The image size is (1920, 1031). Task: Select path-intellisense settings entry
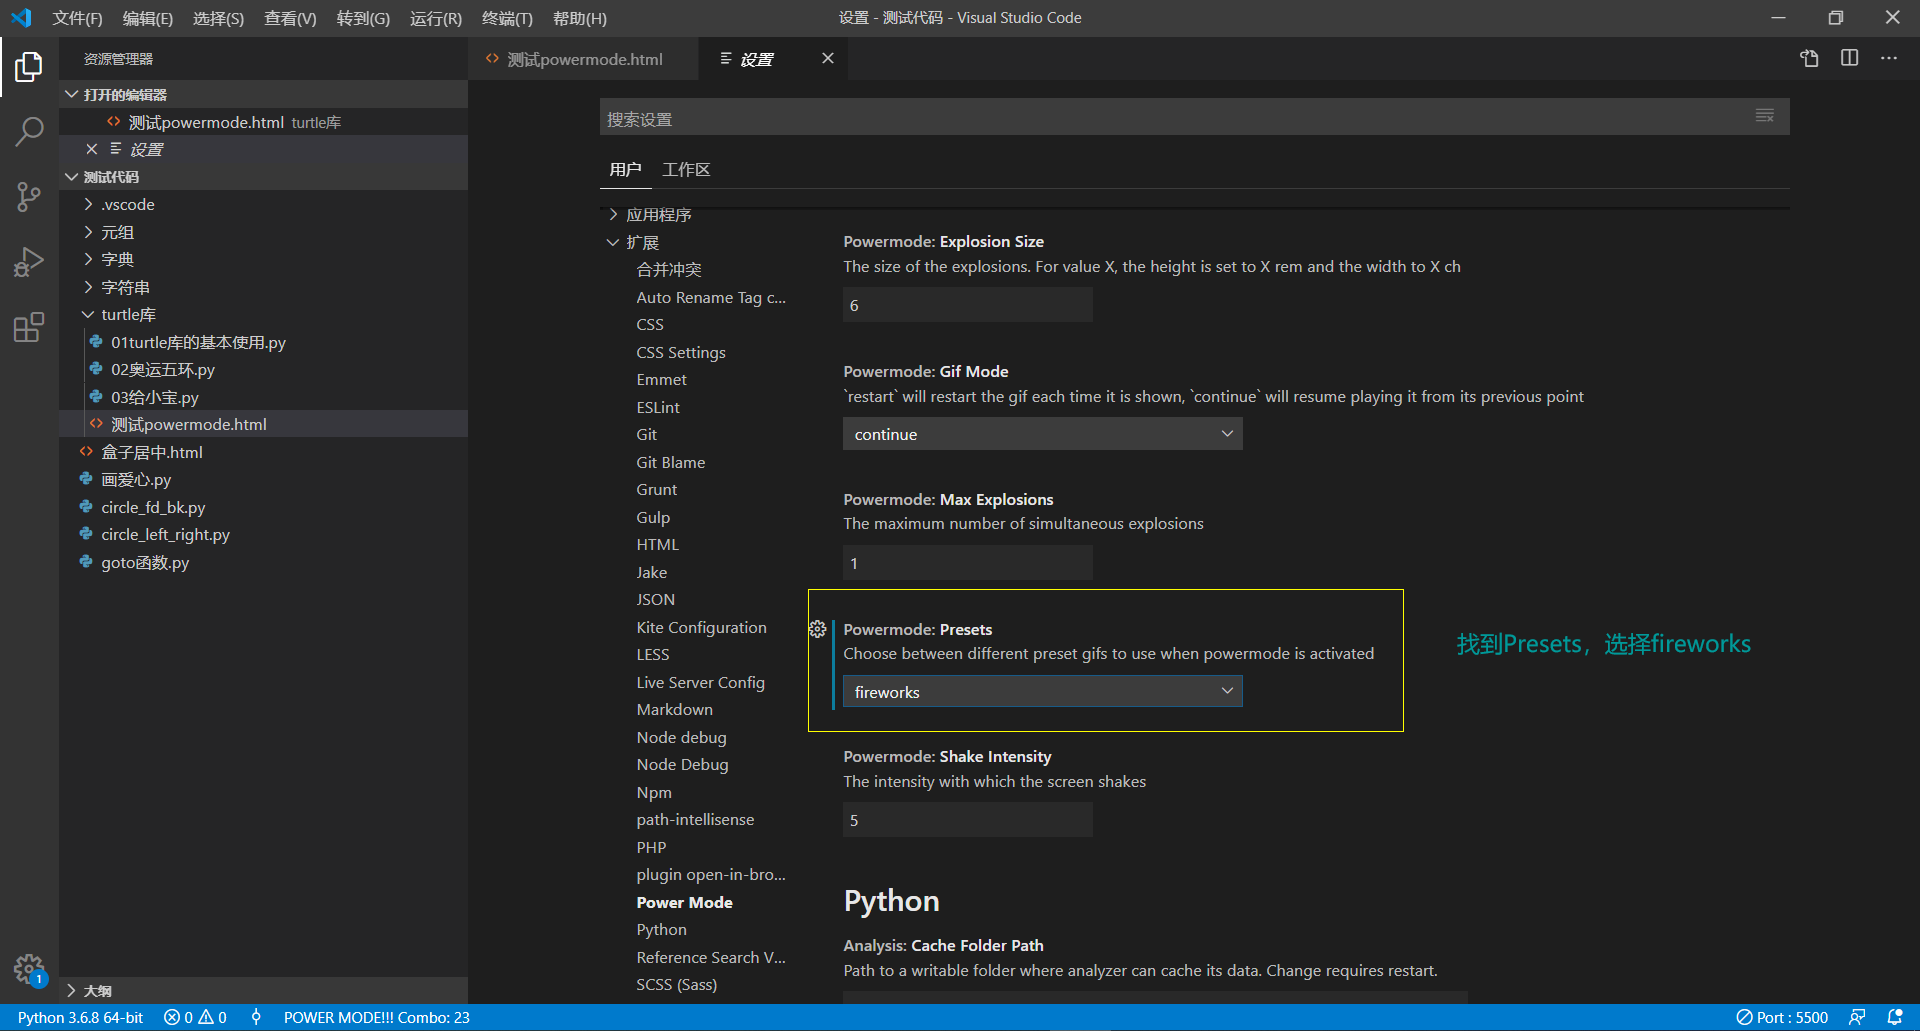point(695,819)
